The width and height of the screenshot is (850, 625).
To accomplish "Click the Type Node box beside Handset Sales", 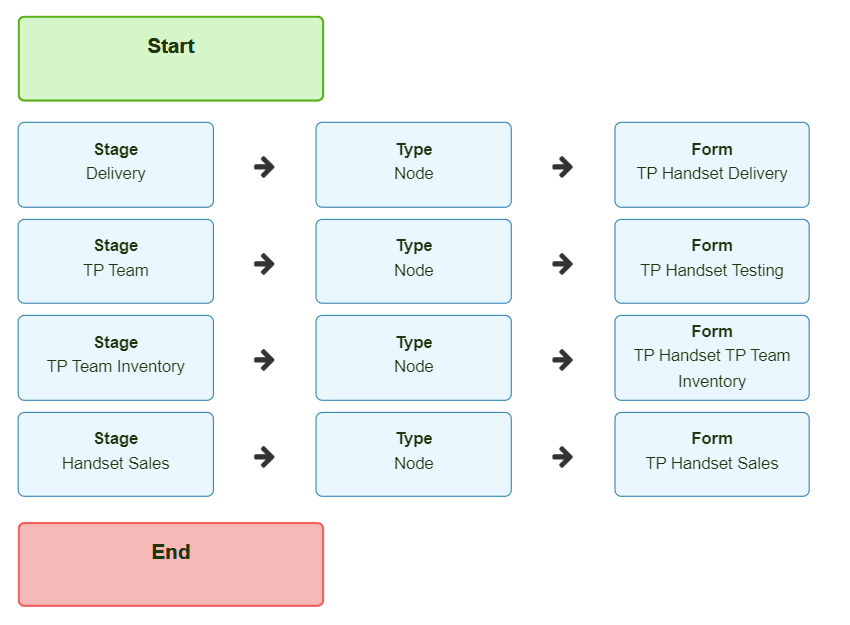I will tap(414, 454).
